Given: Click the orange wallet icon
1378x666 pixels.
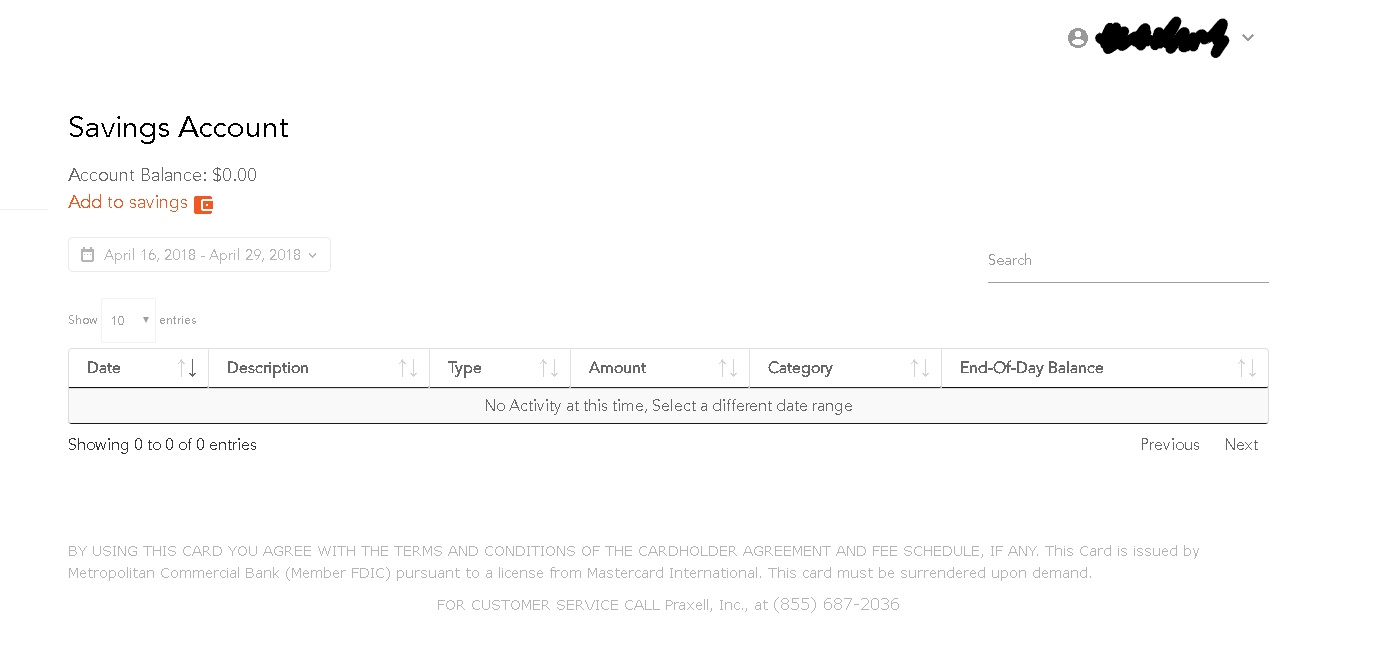Looking at the screenshot, I should [x=203, y=205].
